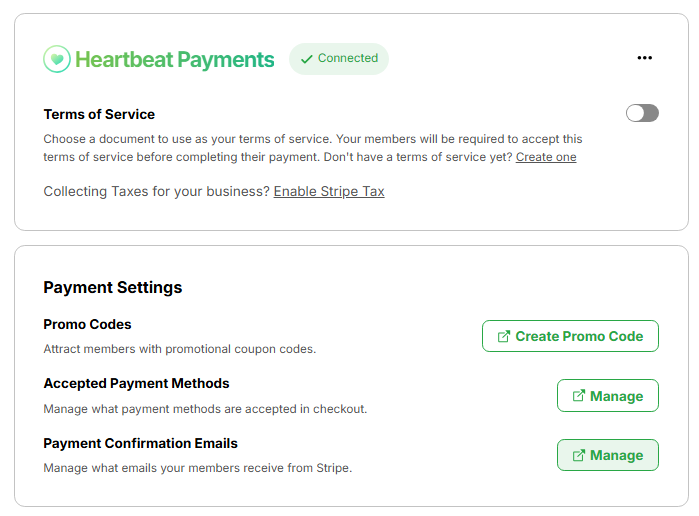Click the Accepted Payment Methods label

point(136,384)
